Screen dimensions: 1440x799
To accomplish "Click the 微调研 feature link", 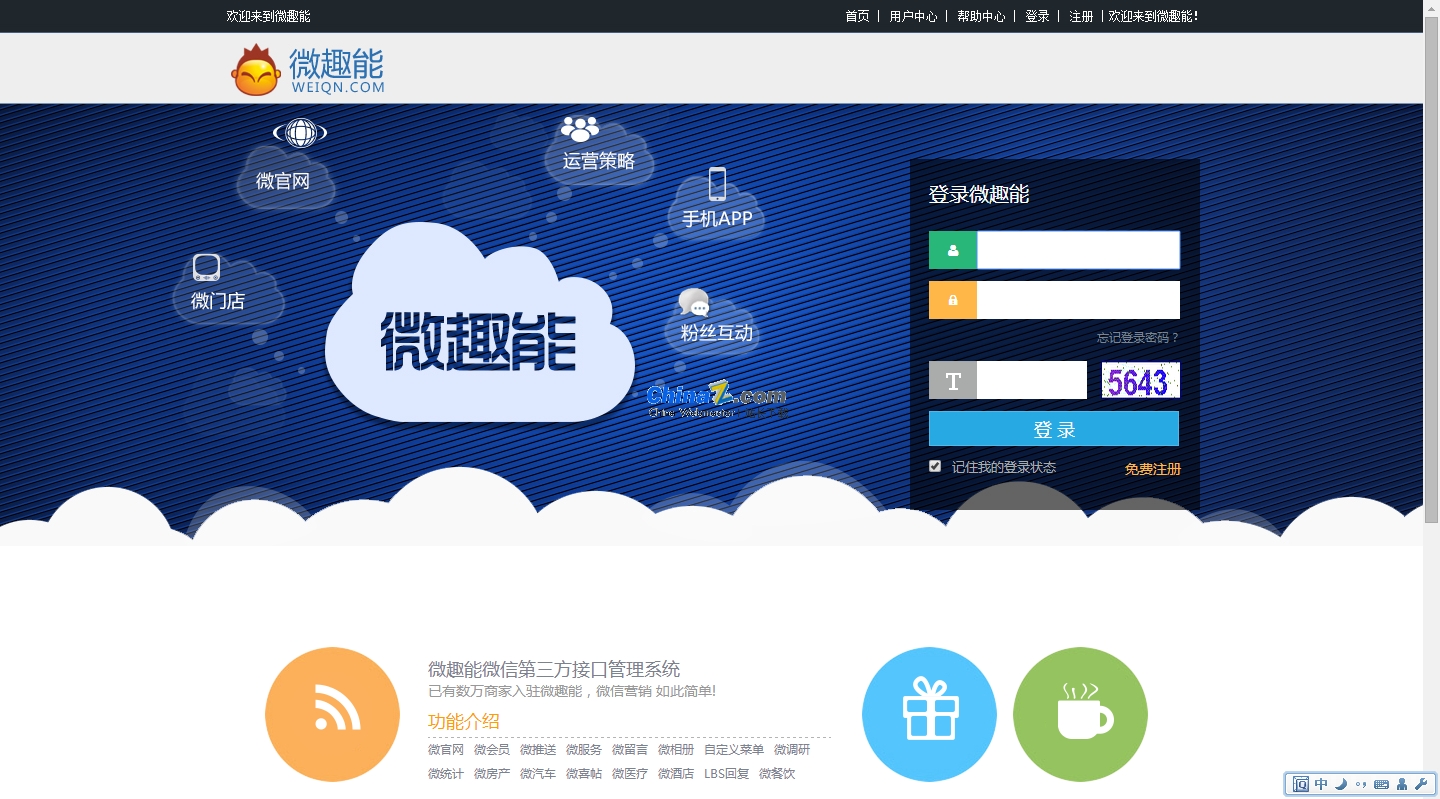I will pos(792,750).
